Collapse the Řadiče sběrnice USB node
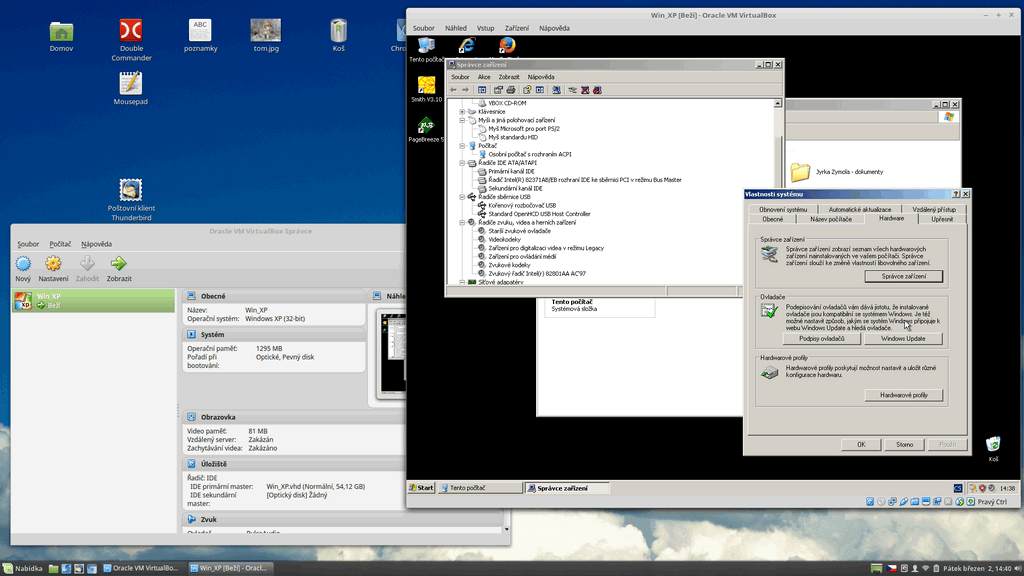Viewport: 1024px width, 576px height. pyautogui.click(x=462, y=197)
